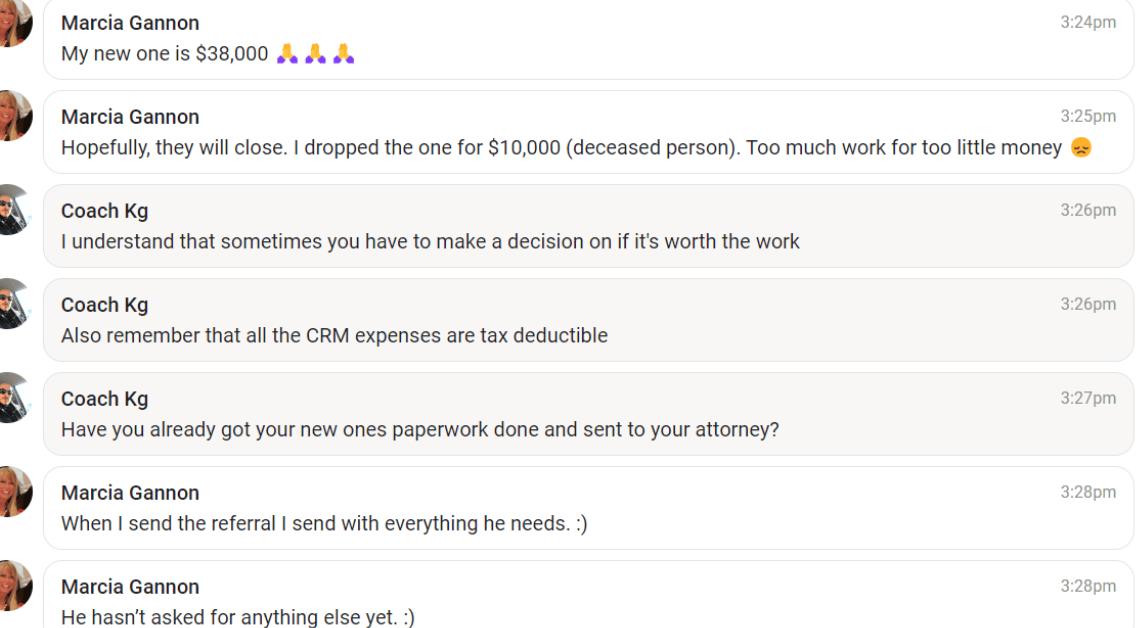Select the 'I understand that sometimes' message text
The height and width of the screenshot is (628, 1138).
point(430,242)
